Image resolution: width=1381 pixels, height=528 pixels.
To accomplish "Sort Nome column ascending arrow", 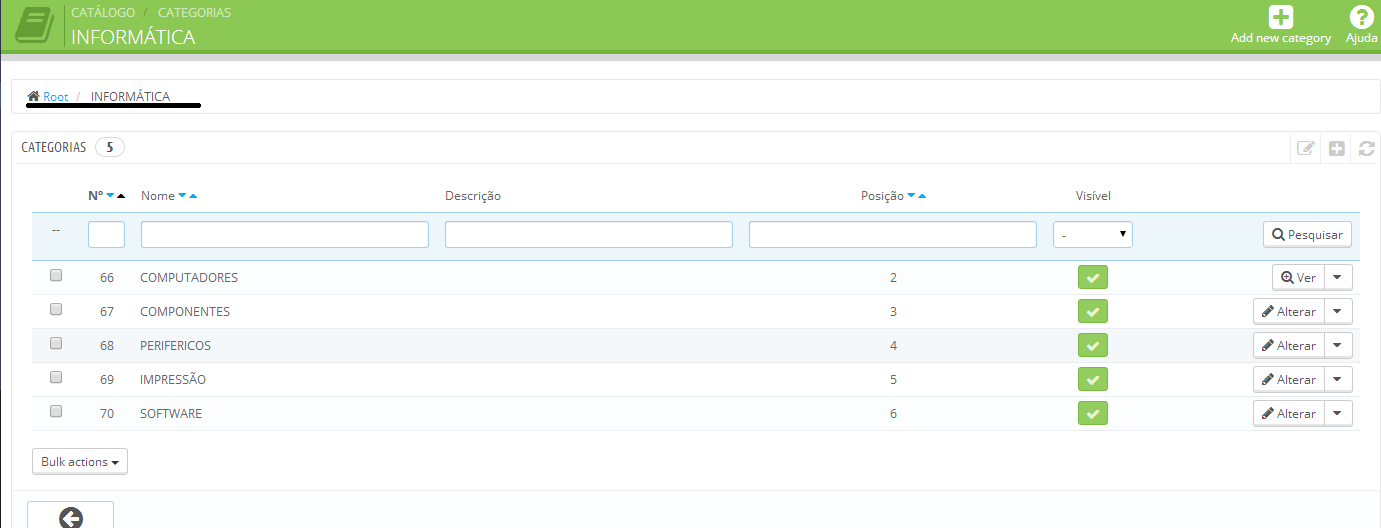I will pos(193,196).
